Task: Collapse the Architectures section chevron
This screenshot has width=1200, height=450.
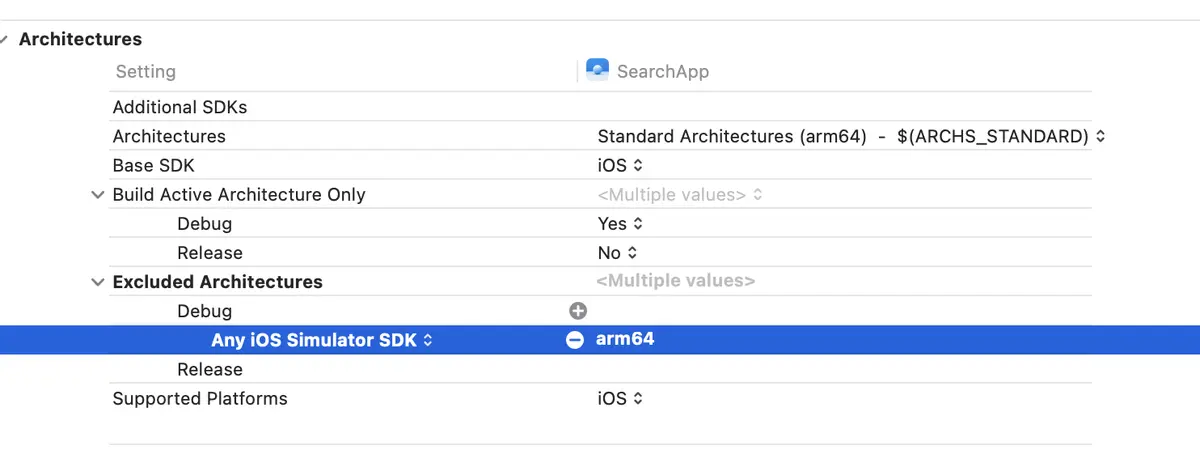Action: click(x=6, y=39)
